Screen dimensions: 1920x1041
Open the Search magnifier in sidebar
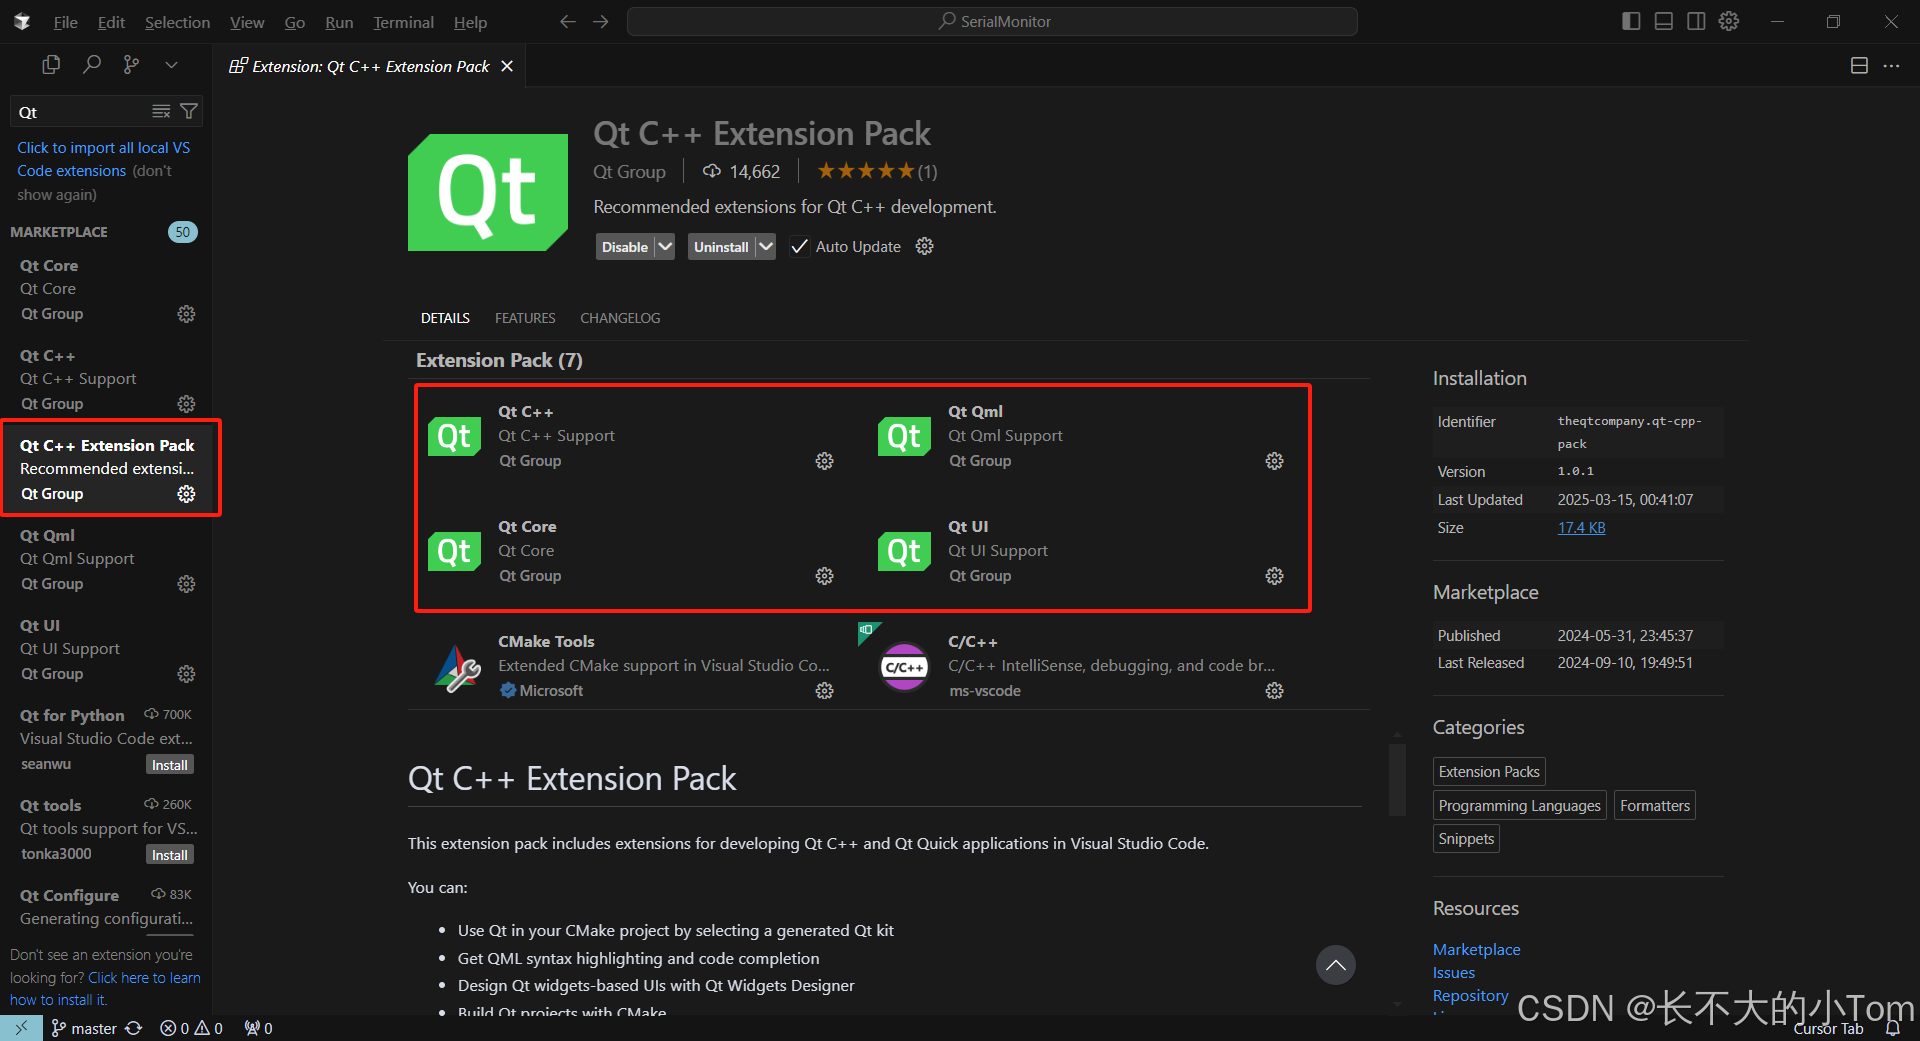pos(92,65)
